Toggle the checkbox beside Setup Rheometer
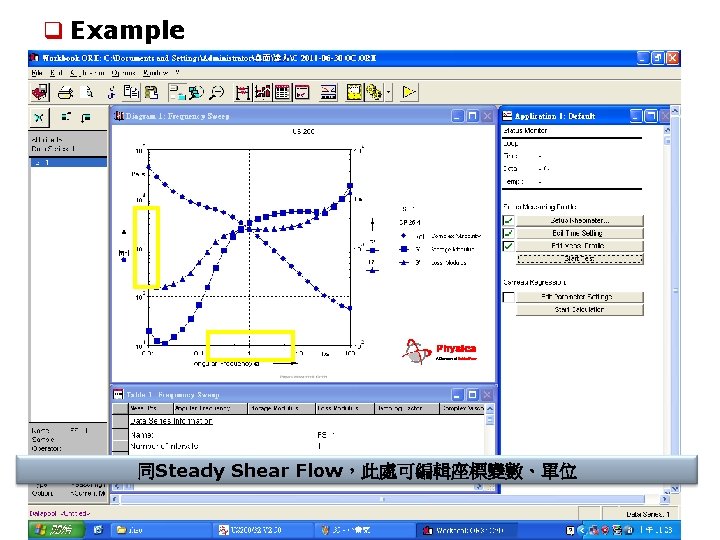The width and height of the screenshot is (720, 540). [x=508, y=220]
